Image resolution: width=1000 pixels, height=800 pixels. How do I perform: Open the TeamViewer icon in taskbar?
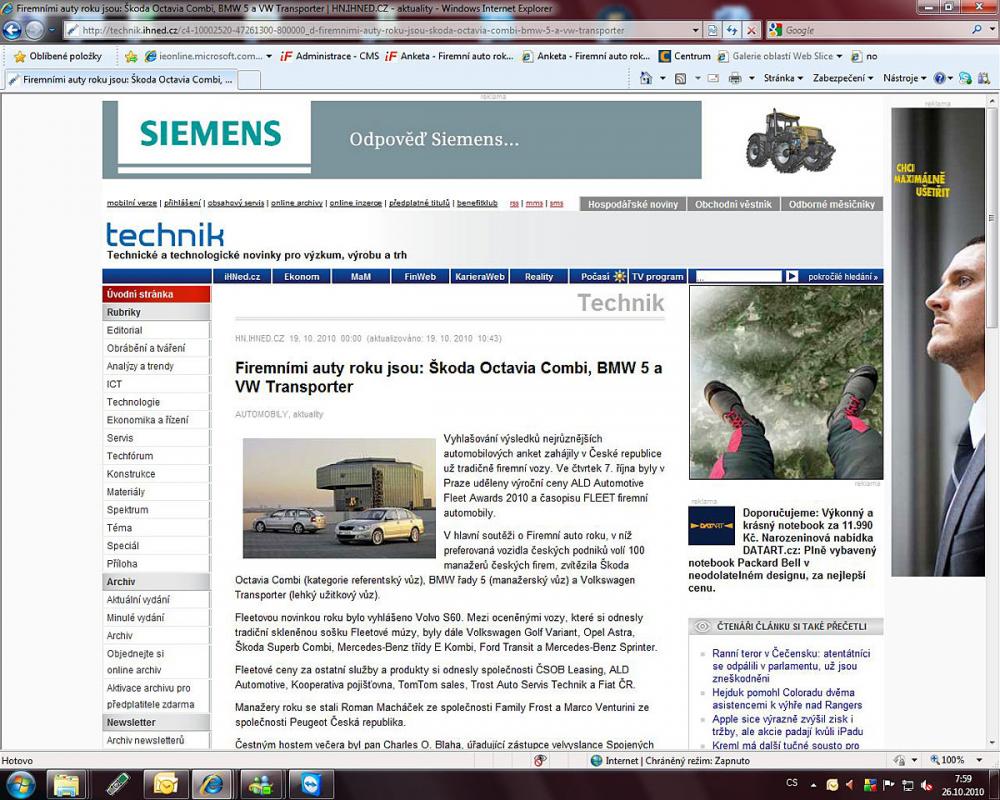[311, 784]
